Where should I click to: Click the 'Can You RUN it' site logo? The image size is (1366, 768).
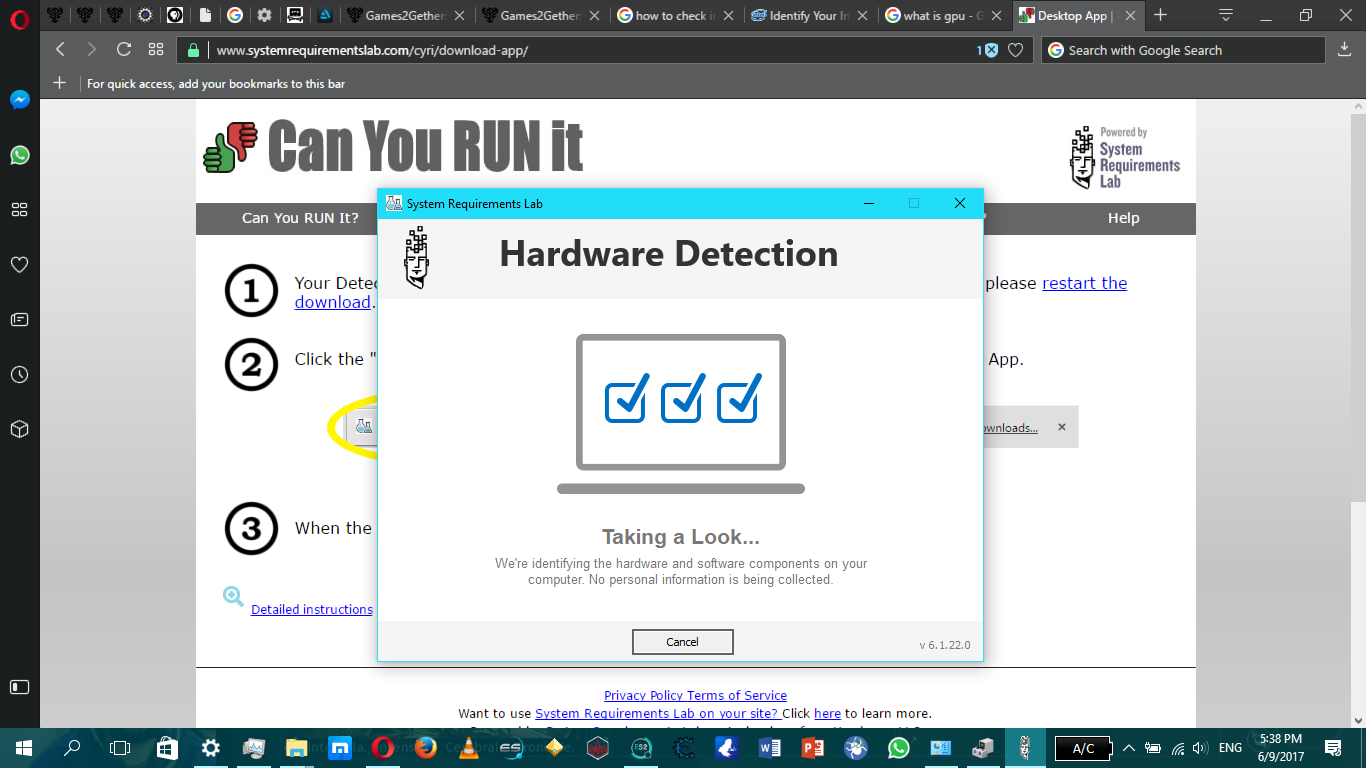click(393, 146)
